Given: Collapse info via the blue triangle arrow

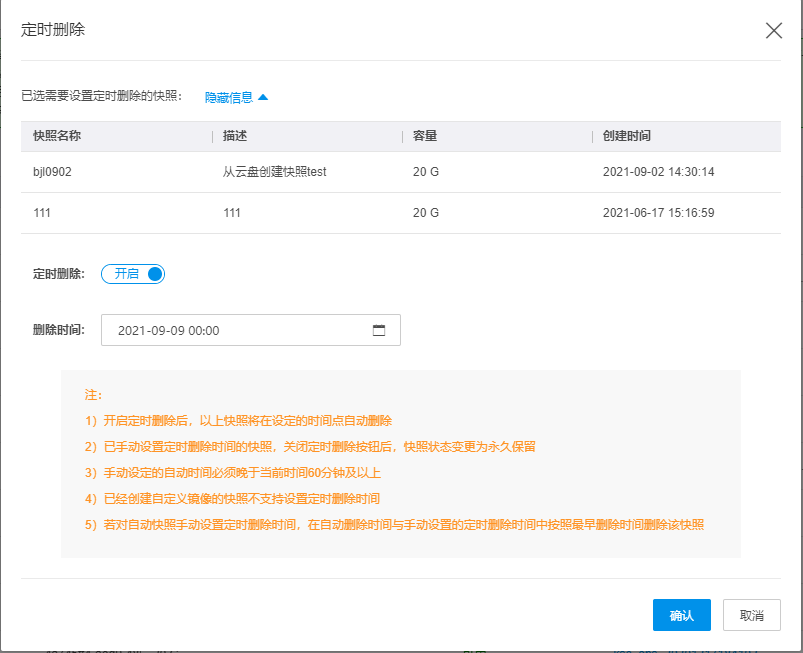Looking at the screenshot, I should tap(263, 97).
